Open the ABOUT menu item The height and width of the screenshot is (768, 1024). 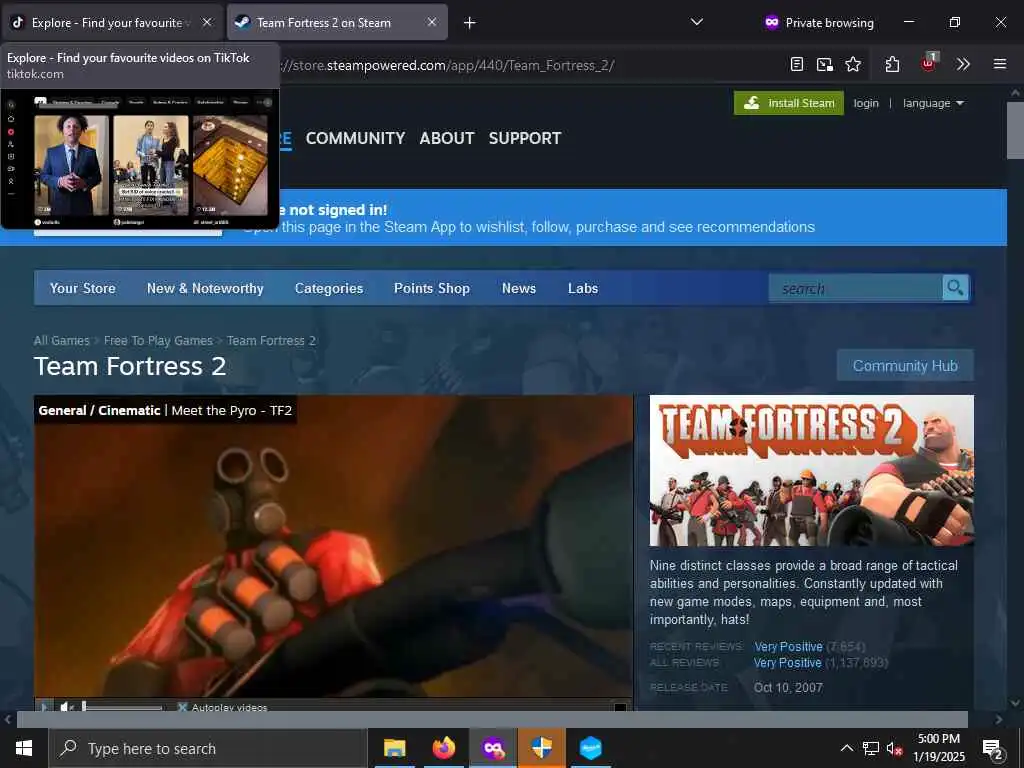point(447,138)
